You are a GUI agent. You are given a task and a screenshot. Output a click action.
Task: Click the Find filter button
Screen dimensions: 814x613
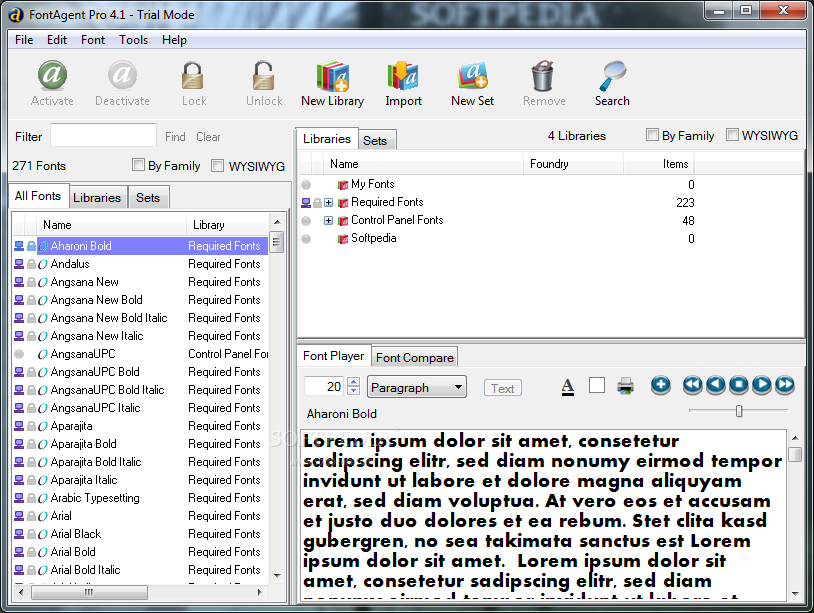coord(175,137)
